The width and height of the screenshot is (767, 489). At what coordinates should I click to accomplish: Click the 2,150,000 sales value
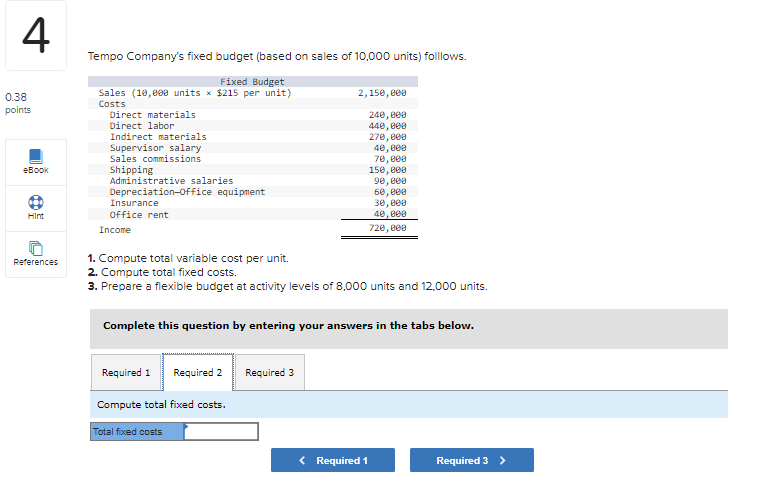[382, 93]
